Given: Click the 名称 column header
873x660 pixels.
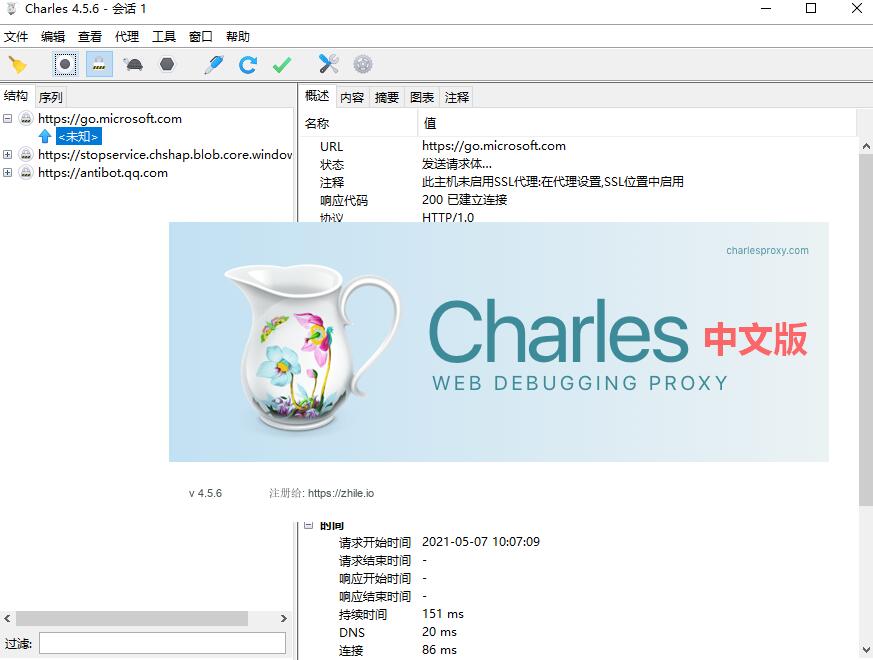Looking at the screenshot, I should tap(359, 123).
